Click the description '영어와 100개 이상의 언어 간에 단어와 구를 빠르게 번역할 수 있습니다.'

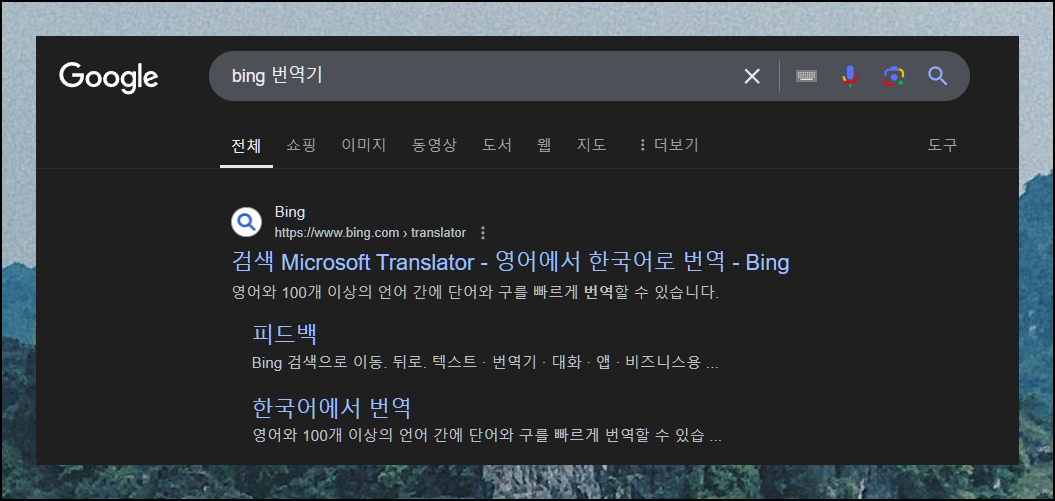point(475,293)
